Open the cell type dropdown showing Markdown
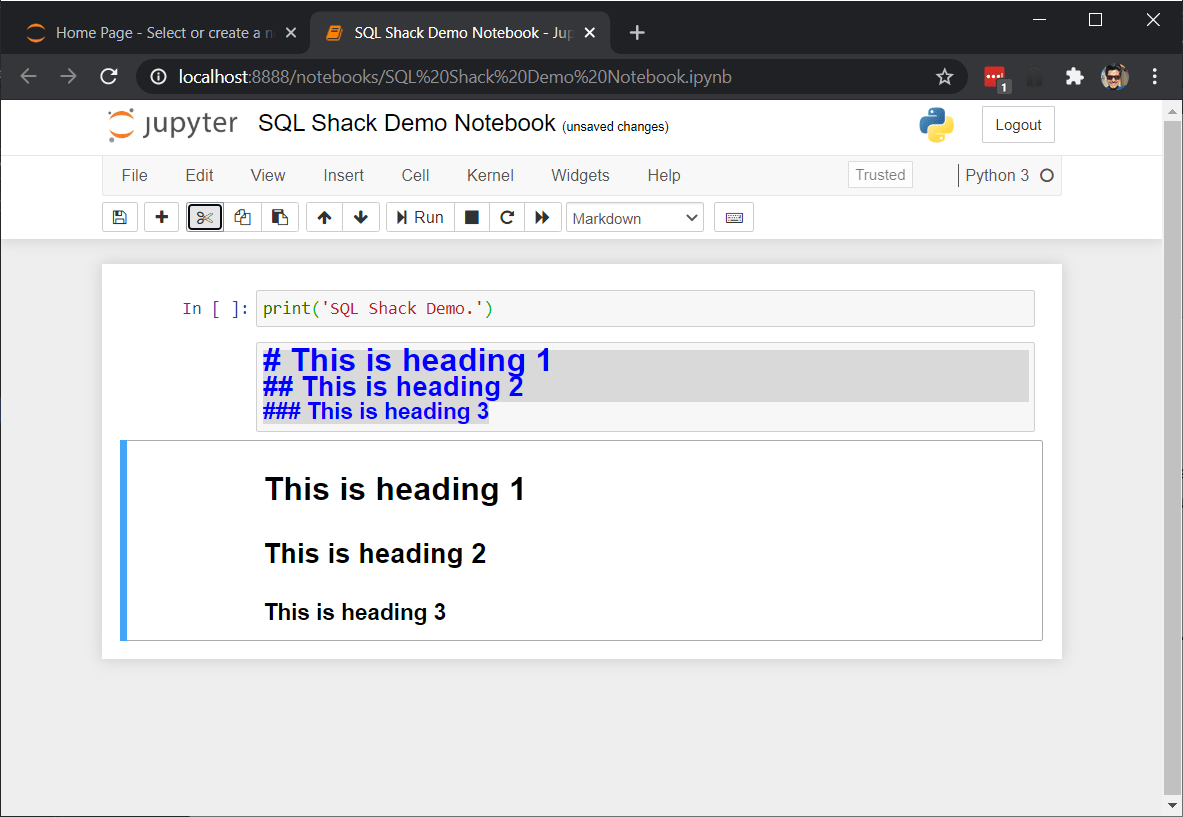Viewport: 1183px width, 817px height. tap(634, 217)
